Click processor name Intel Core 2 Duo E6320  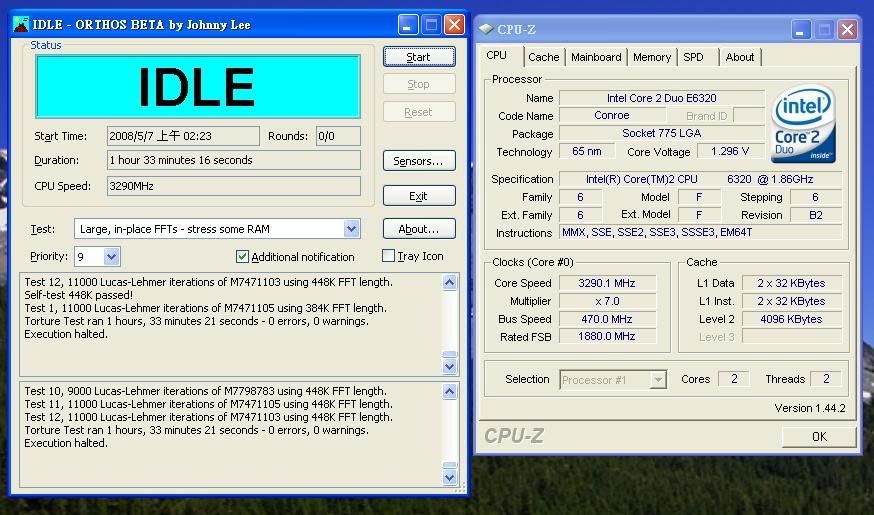tap(662, 98)
